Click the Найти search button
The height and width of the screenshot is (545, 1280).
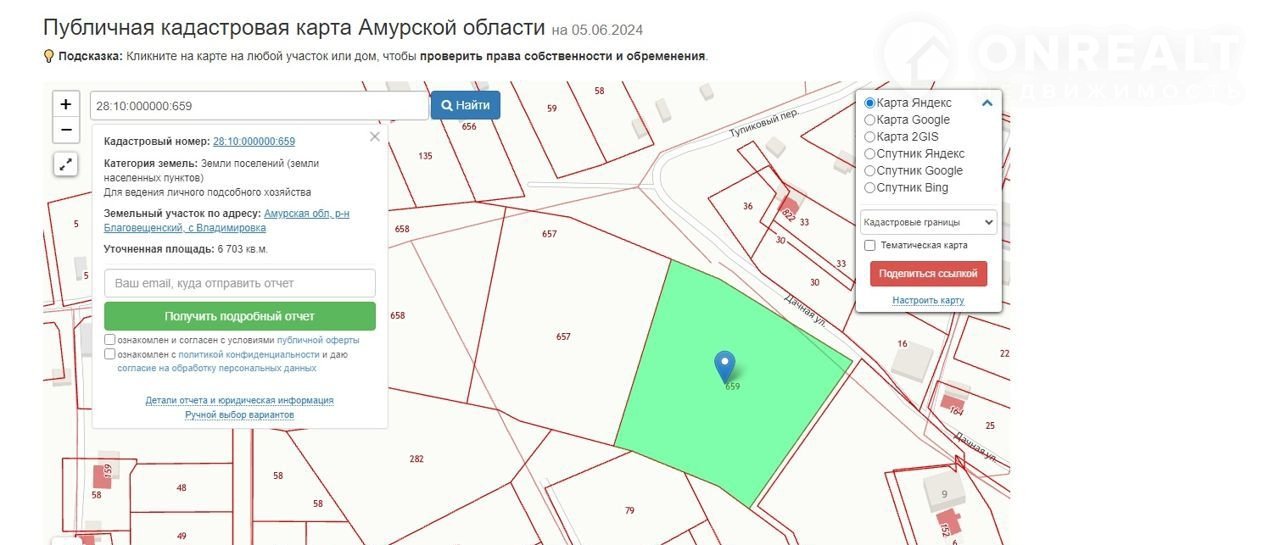pyautogui.click(x=465, y=105)
